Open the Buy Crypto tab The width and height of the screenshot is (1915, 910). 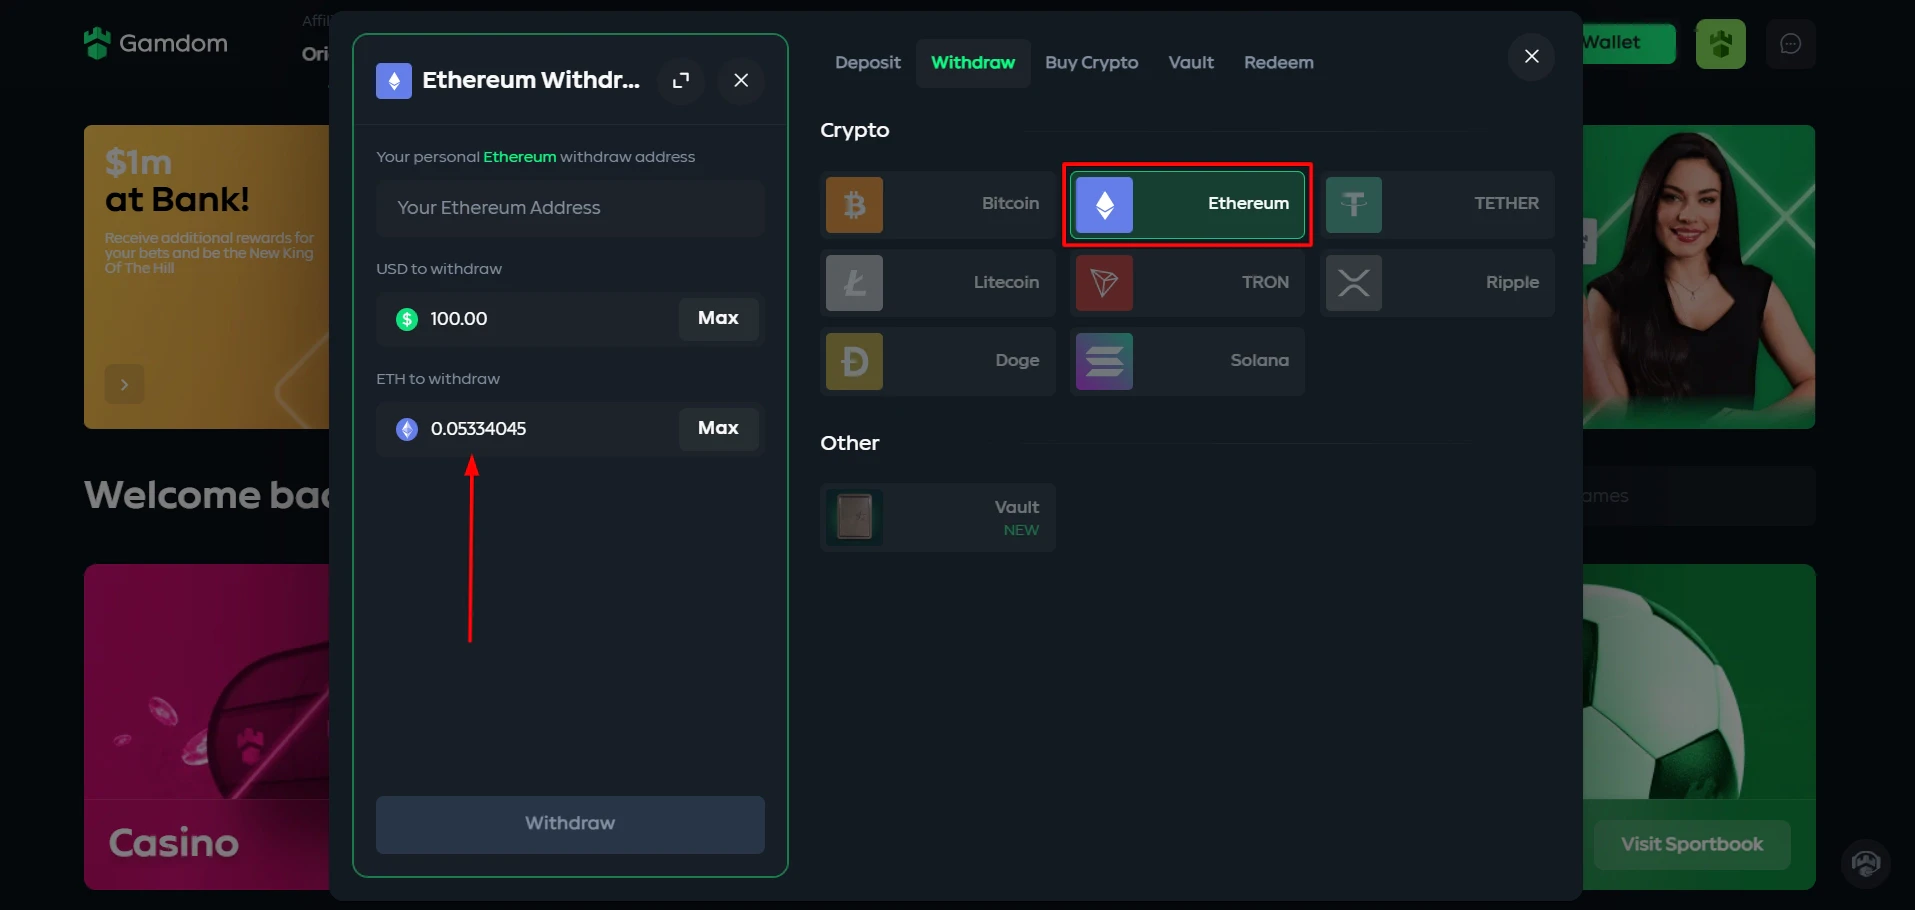(x=1091, y=63)
